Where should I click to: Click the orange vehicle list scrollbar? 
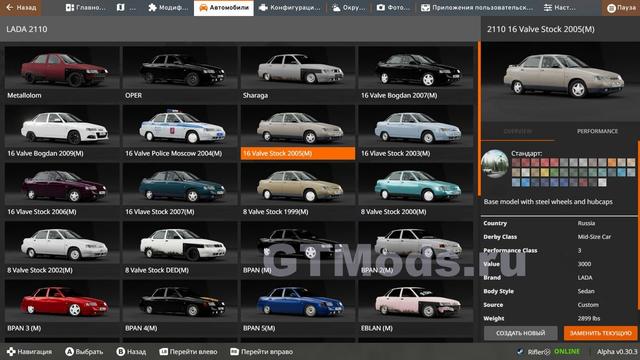click(479, 118)
